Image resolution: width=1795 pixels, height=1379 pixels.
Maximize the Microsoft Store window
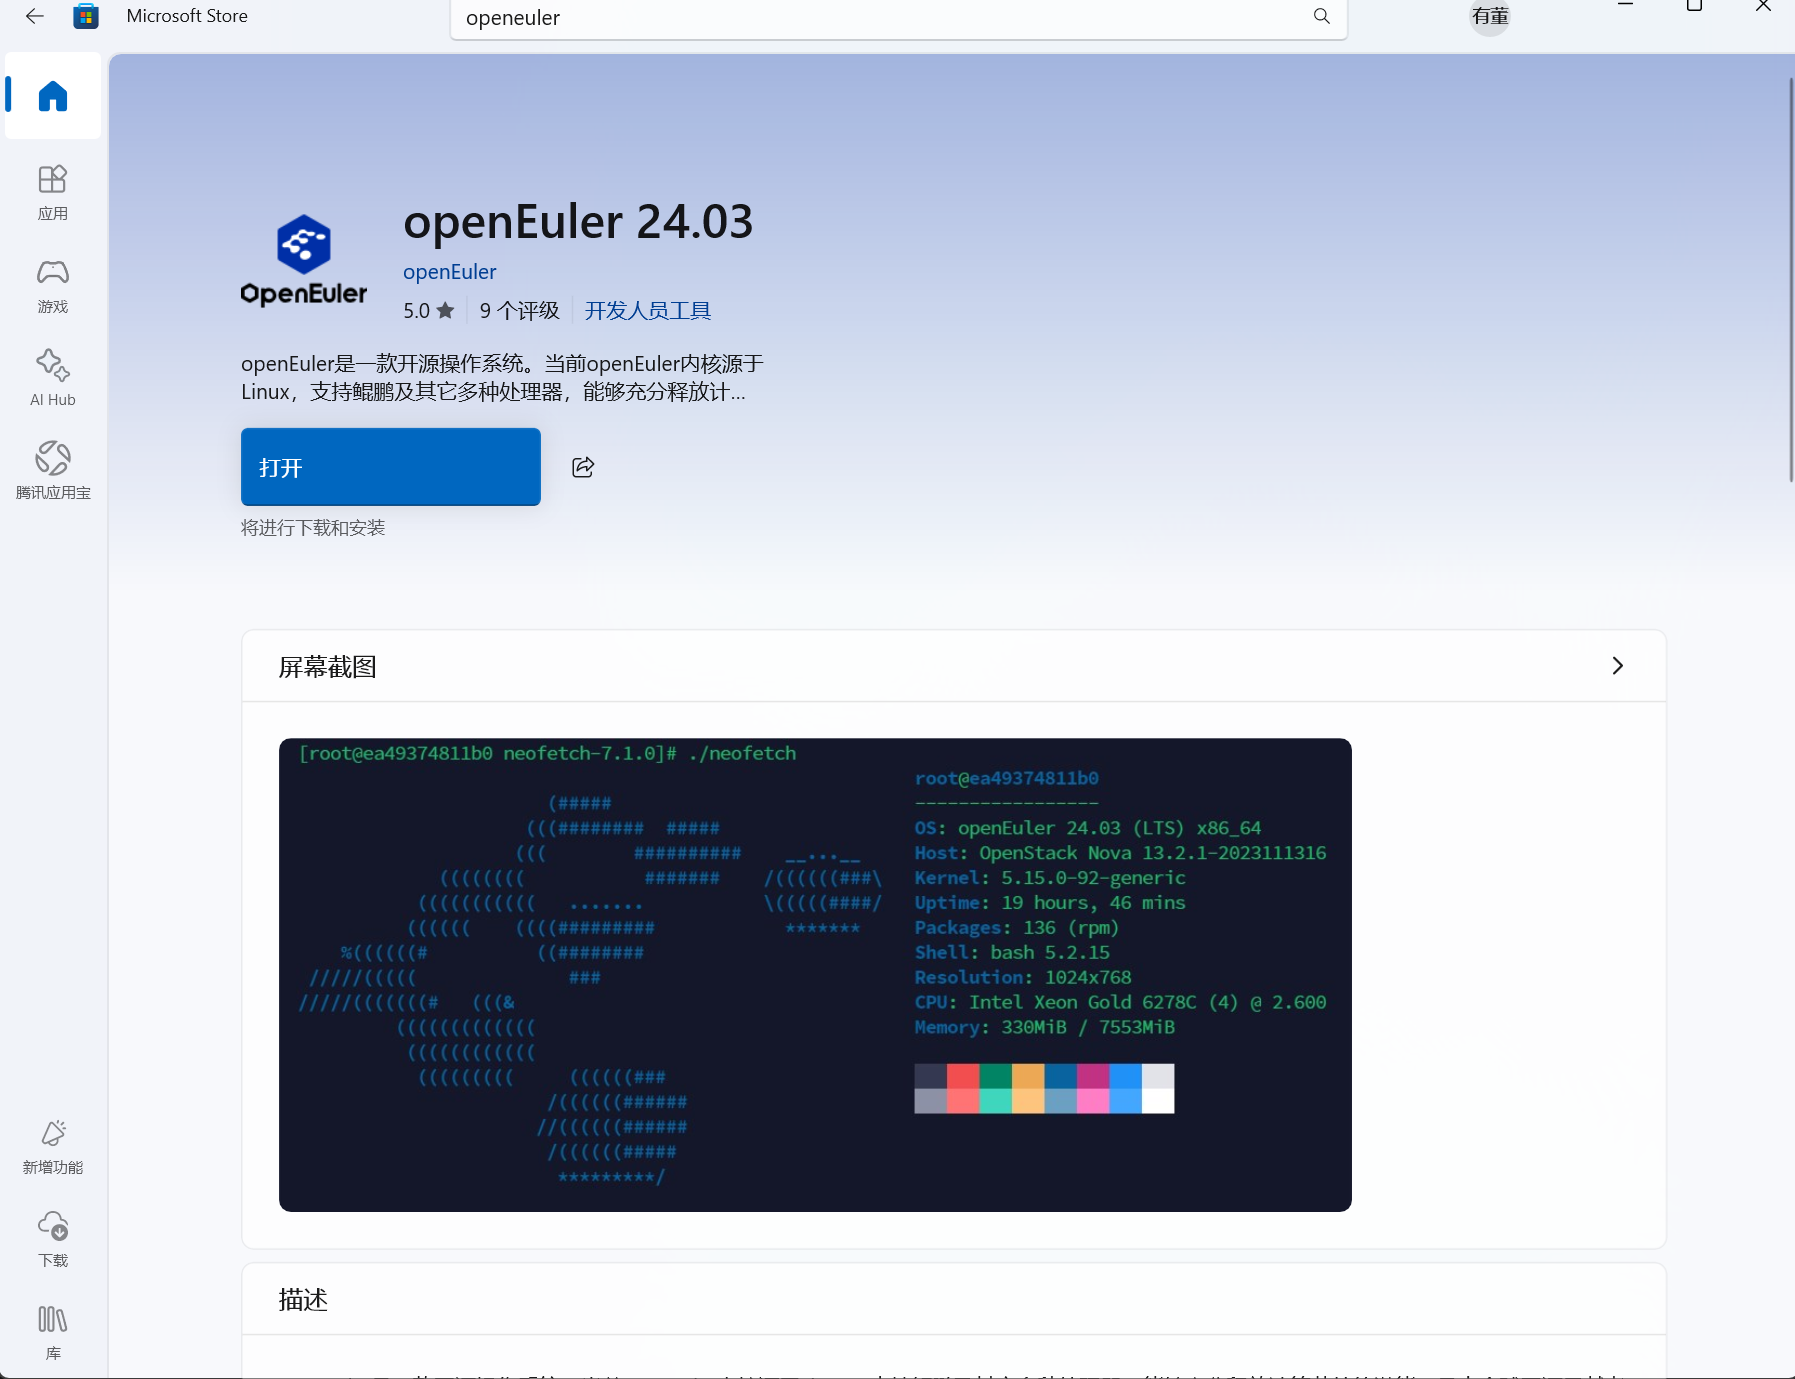pos(1694,6)
